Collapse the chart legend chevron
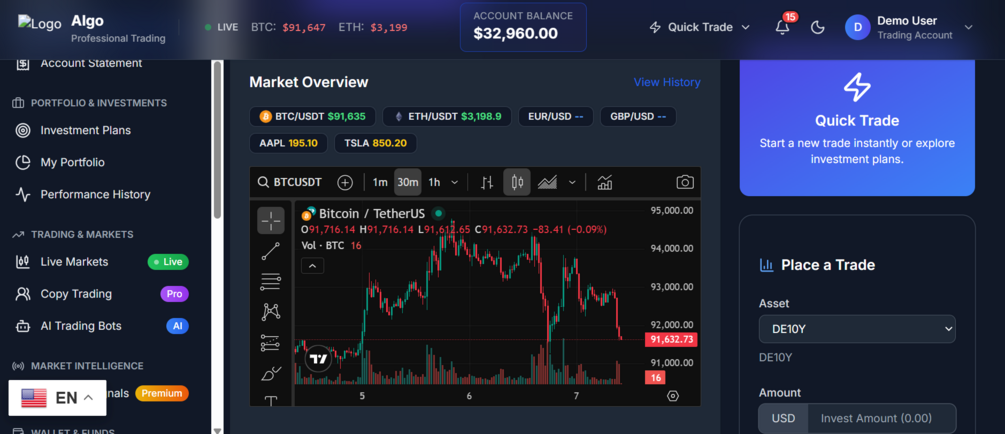Image resolution: width=1005 pixels, height=434 pixels. (x=312, y=265)
